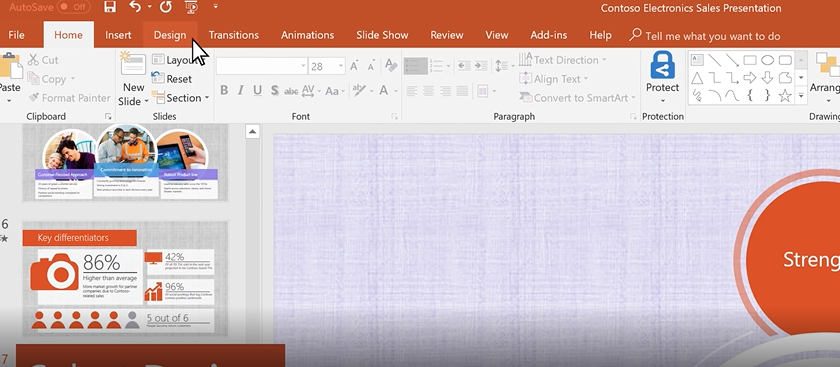Select the 5-Point Star shape
This screenshot has height=367, width=840.
(x=785, y=96)
